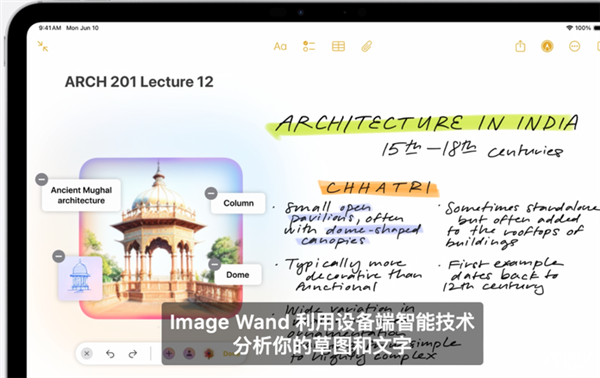This screenshot has height=378, width=600.
Task: Remove the Dome suggestion
Action: (215, 264)
